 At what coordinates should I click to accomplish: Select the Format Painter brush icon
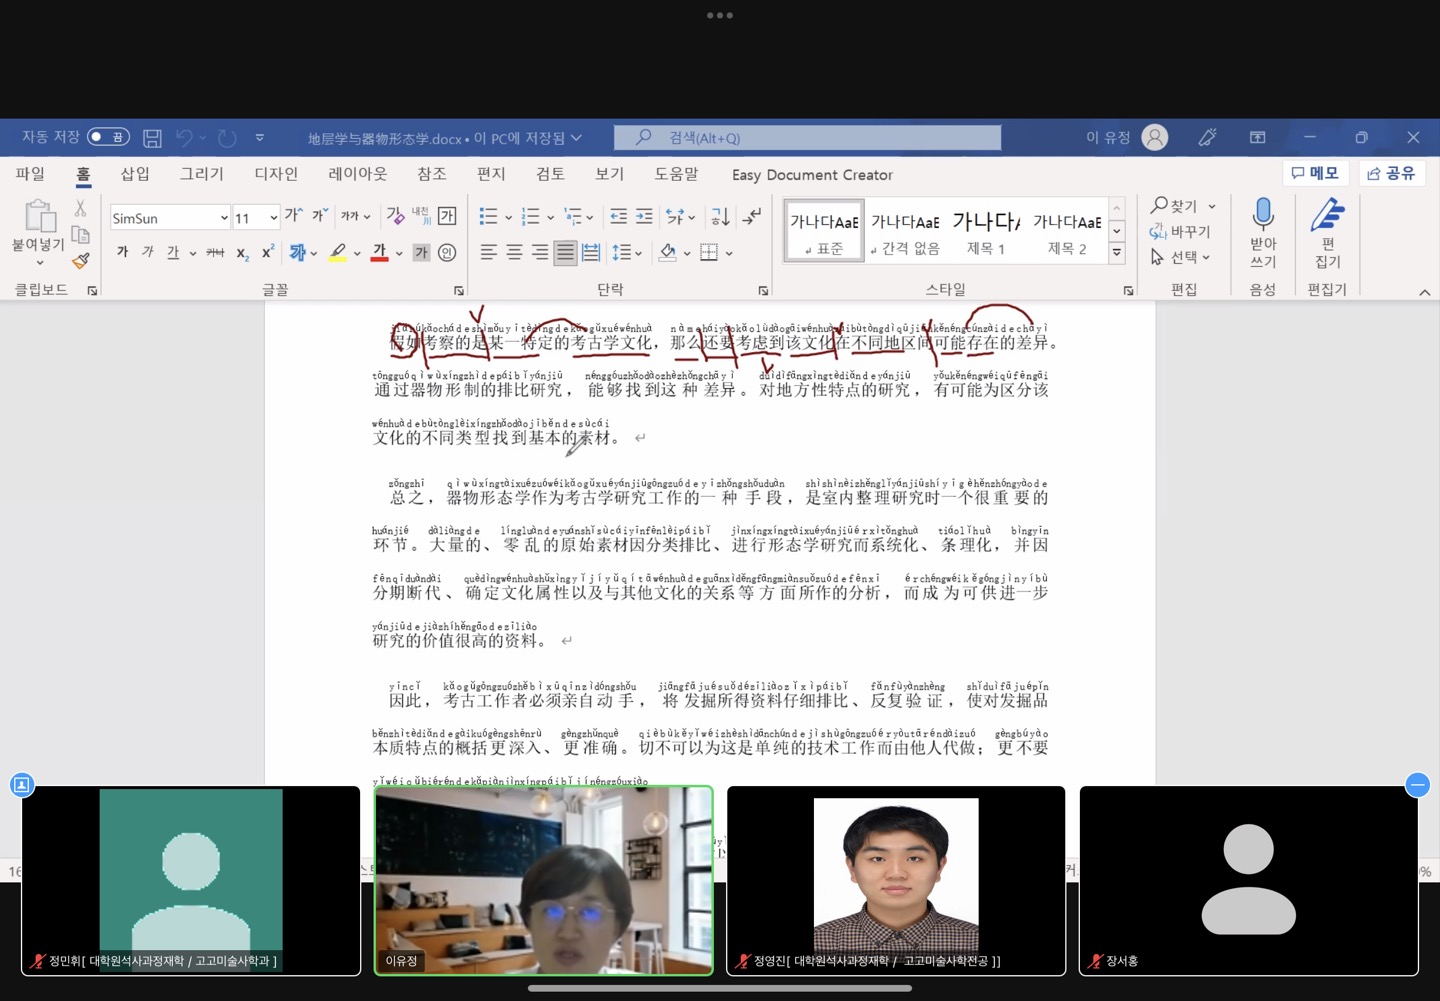click(x=81, y=261)
